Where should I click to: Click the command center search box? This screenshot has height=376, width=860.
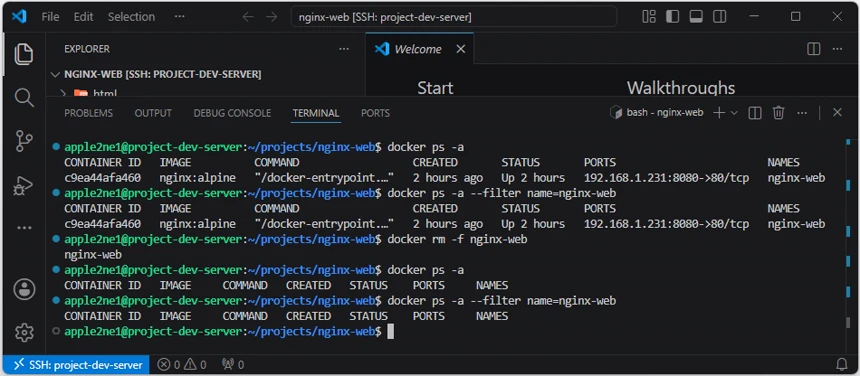[453, 17]
